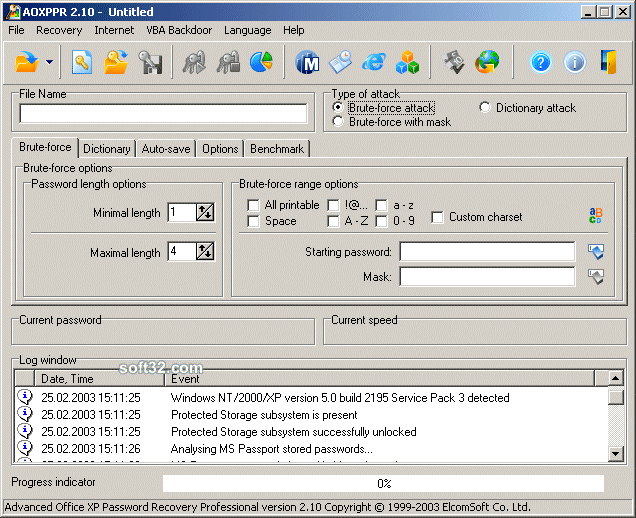Click the info icon of the Protected Storage present row

25,414
